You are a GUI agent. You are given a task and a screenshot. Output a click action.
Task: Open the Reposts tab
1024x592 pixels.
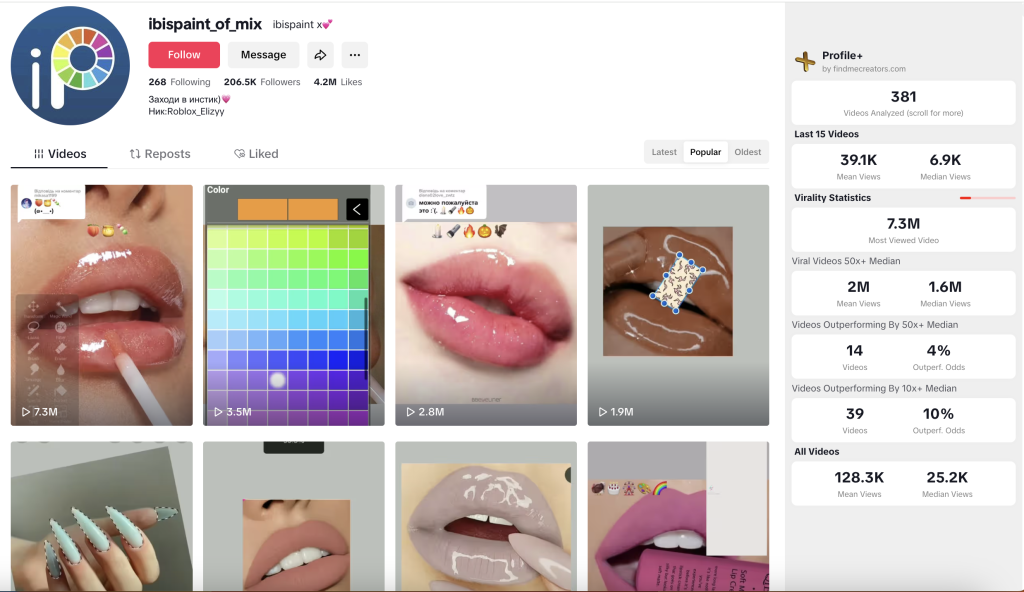coord(160,154)
